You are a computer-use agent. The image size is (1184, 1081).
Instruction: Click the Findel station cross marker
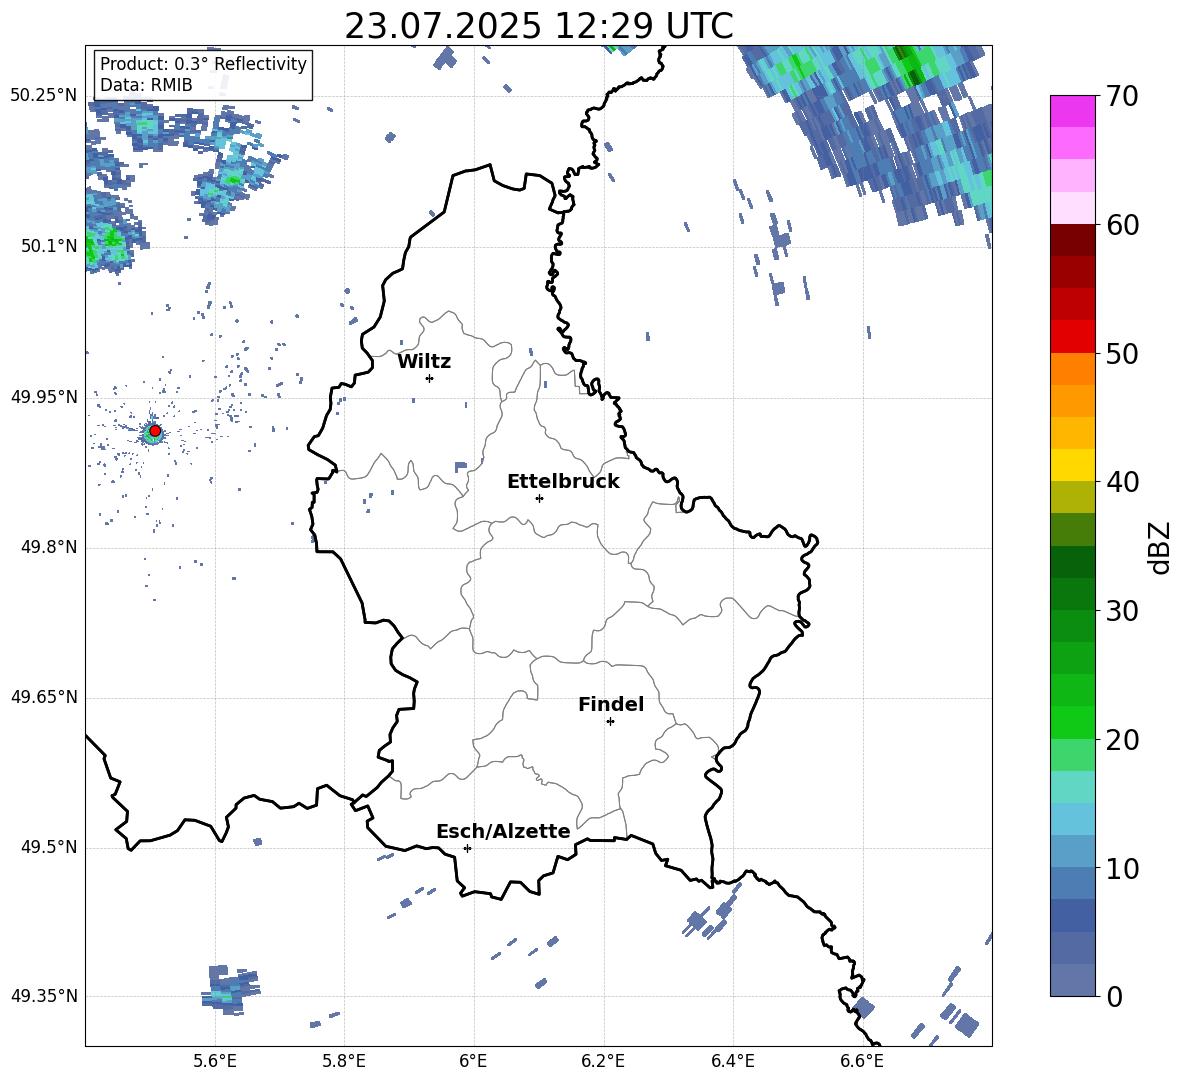pos(610,722)
